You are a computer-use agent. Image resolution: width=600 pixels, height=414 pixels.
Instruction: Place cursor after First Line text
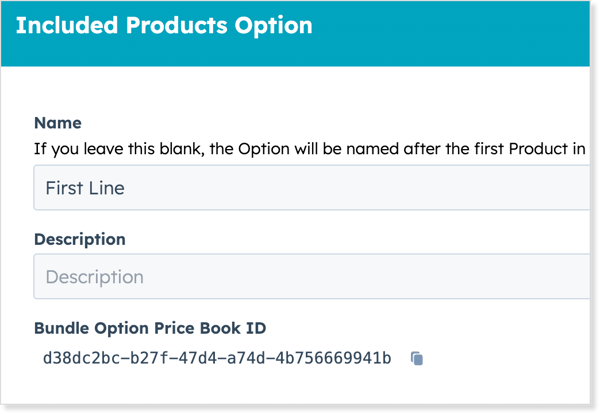(x=126, y=188)
